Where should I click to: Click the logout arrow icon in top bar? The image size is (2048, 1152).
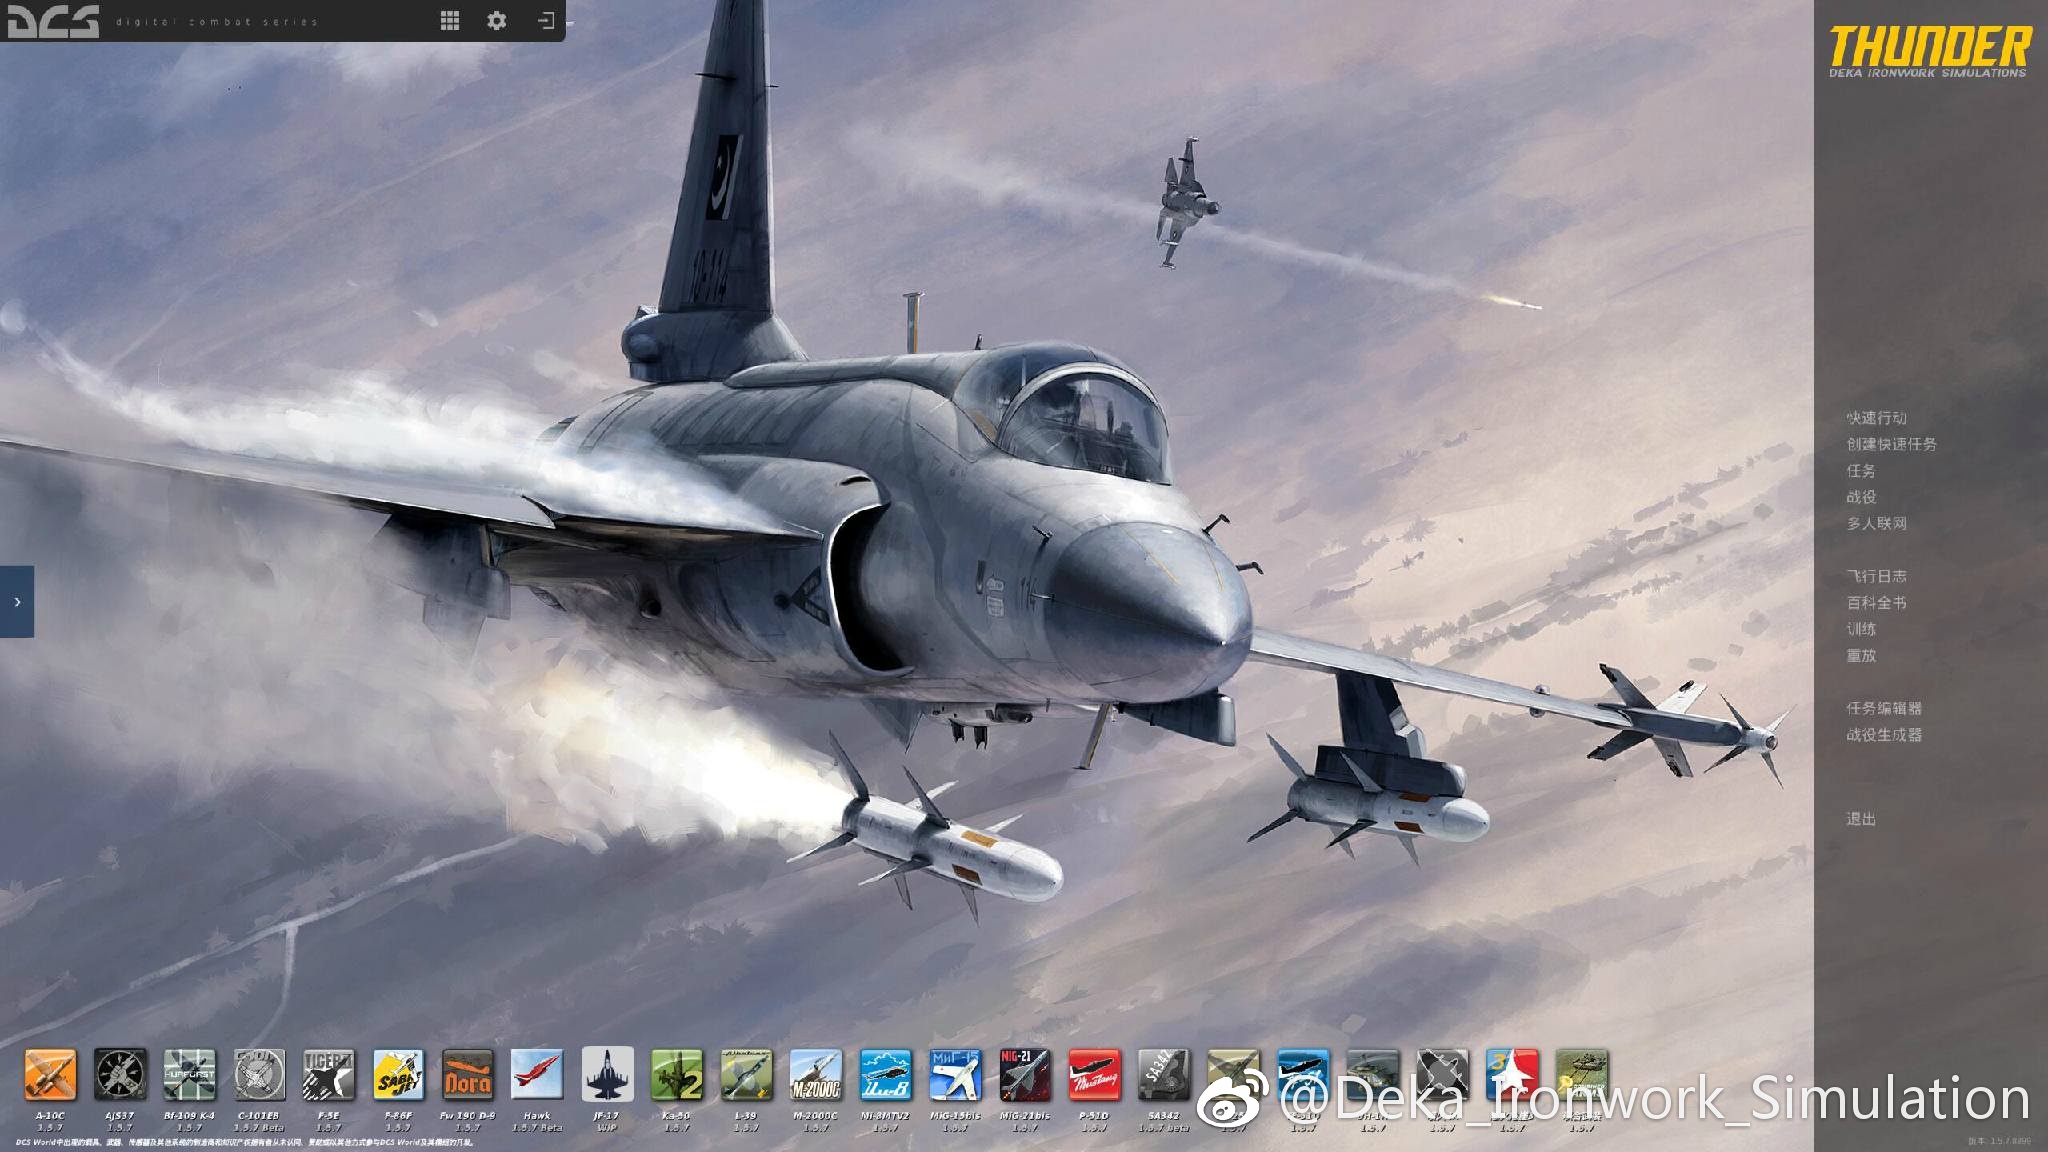tap(546, 20)
